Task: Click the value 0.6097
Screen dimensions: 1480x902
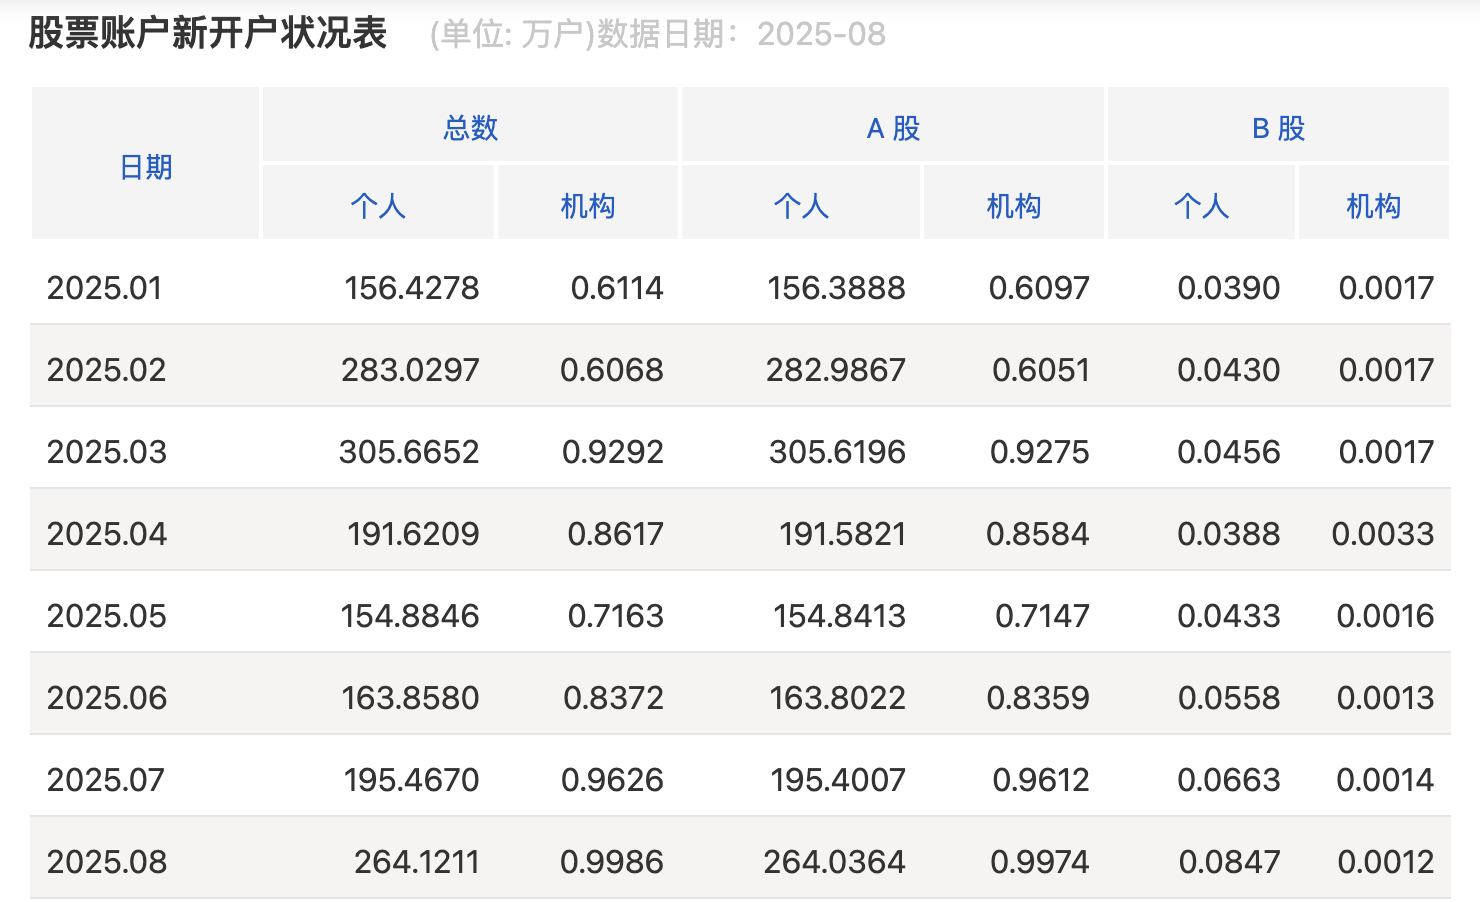Action: (1039, 288)
